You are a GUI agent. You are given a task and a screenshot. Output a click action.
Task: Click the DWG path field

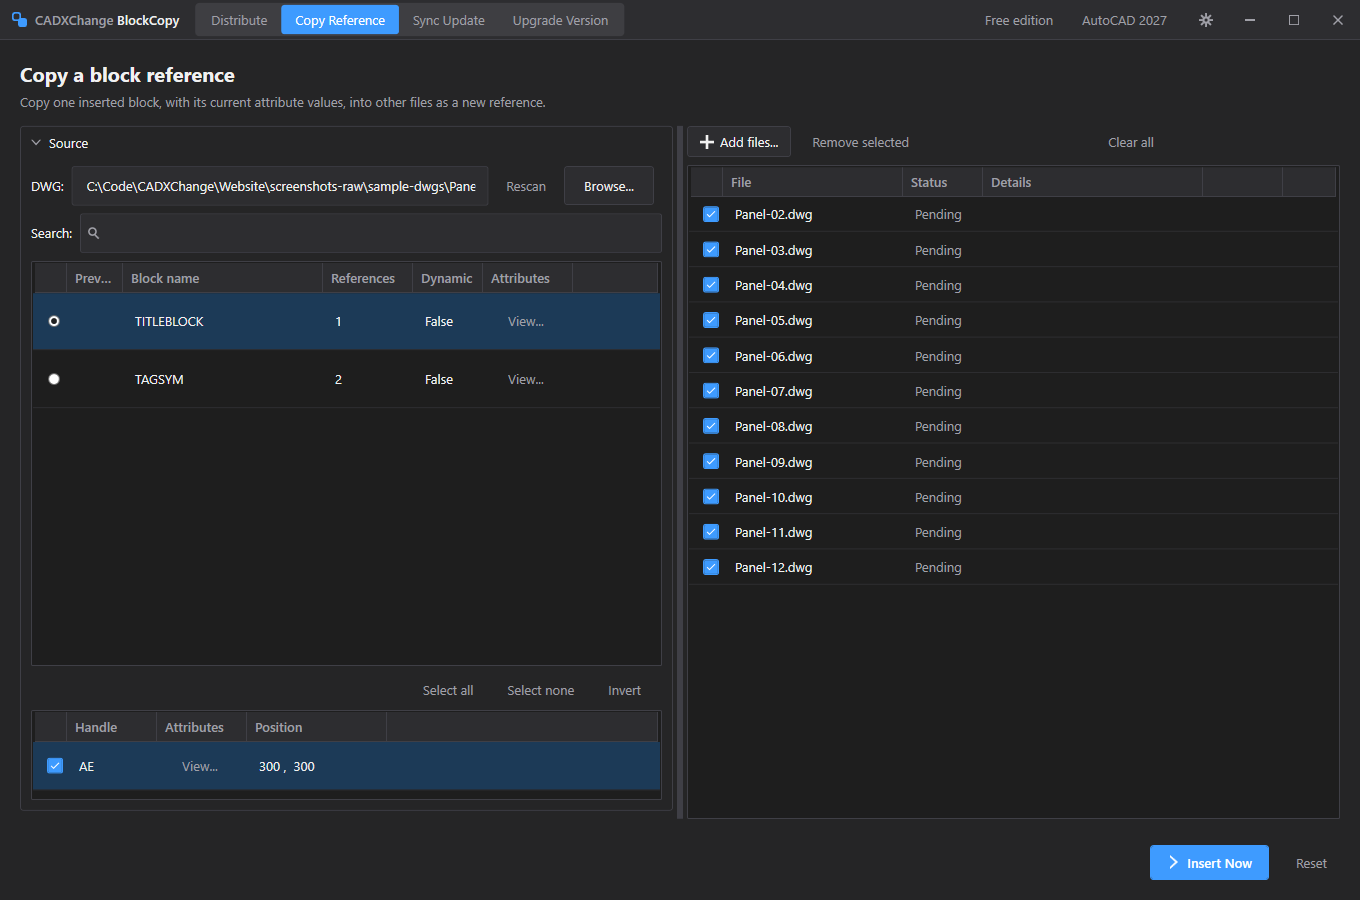tap(280, 186)
